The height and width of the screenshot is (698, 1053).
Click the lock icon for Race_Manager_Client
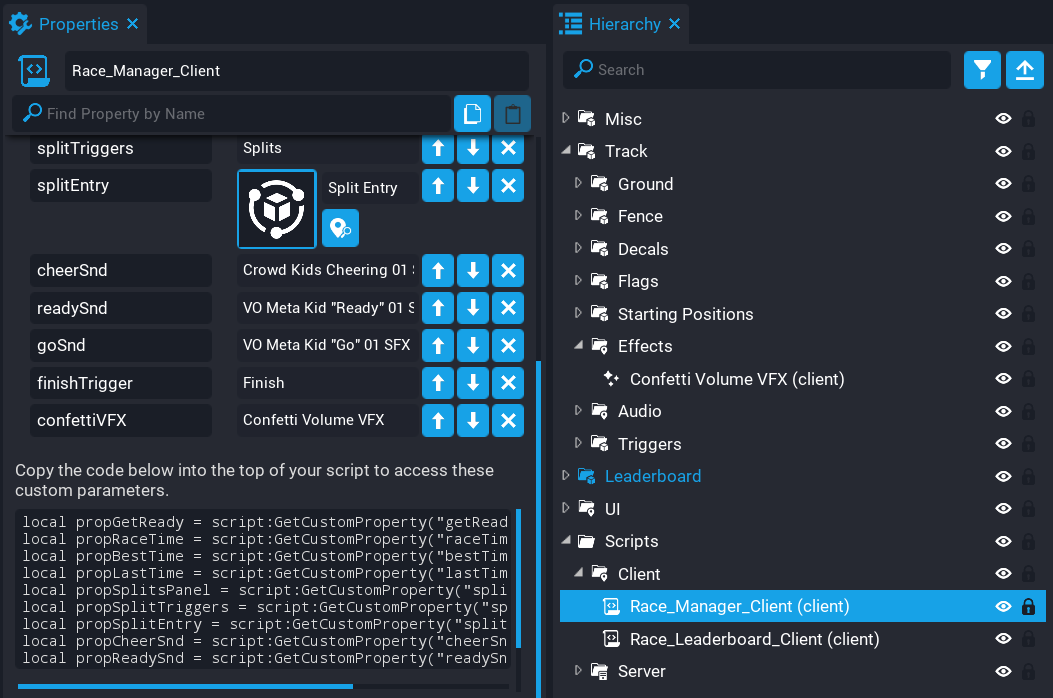1028,607
